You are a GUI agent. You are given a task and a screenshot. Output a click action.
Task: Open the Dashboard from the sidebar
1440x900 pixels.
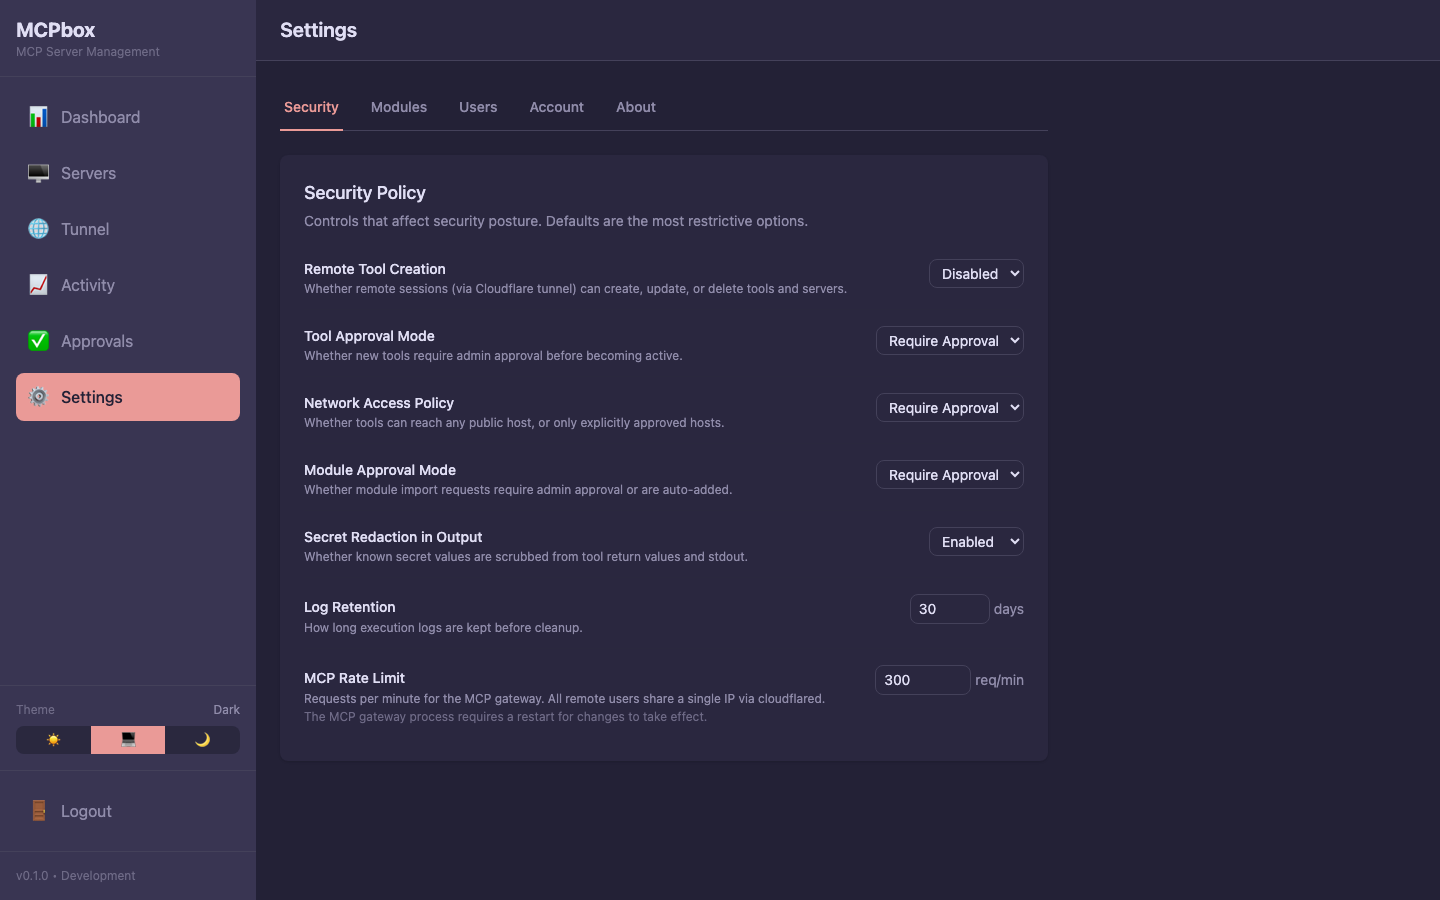[101, 117]
